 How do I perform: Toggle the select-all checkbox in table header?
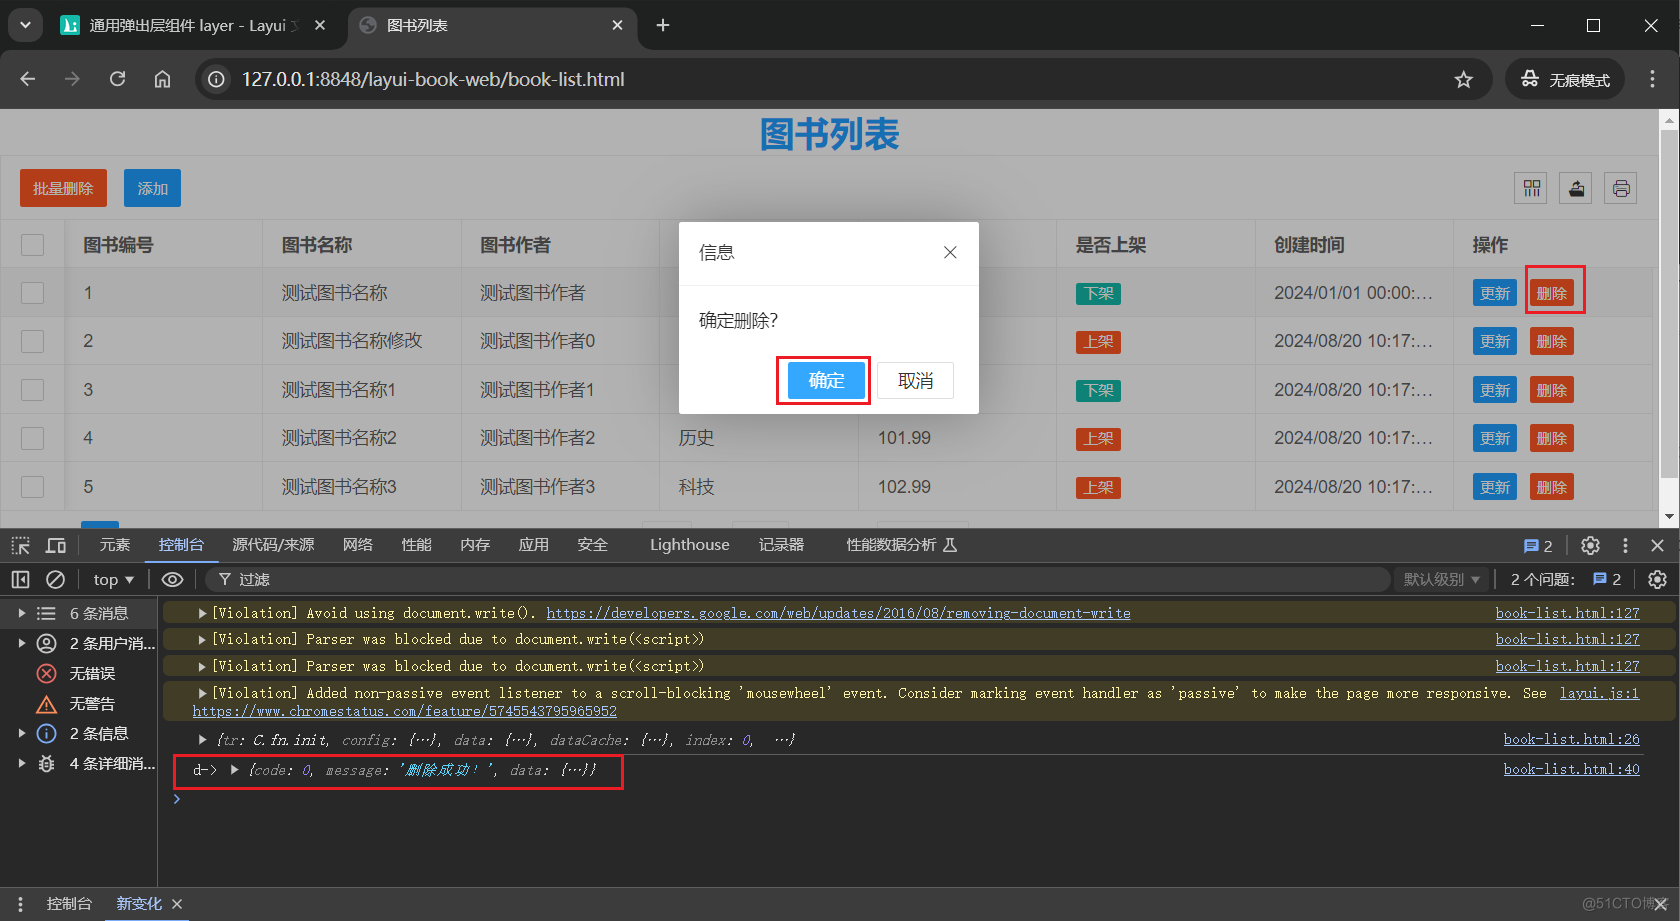coord(33,245)
